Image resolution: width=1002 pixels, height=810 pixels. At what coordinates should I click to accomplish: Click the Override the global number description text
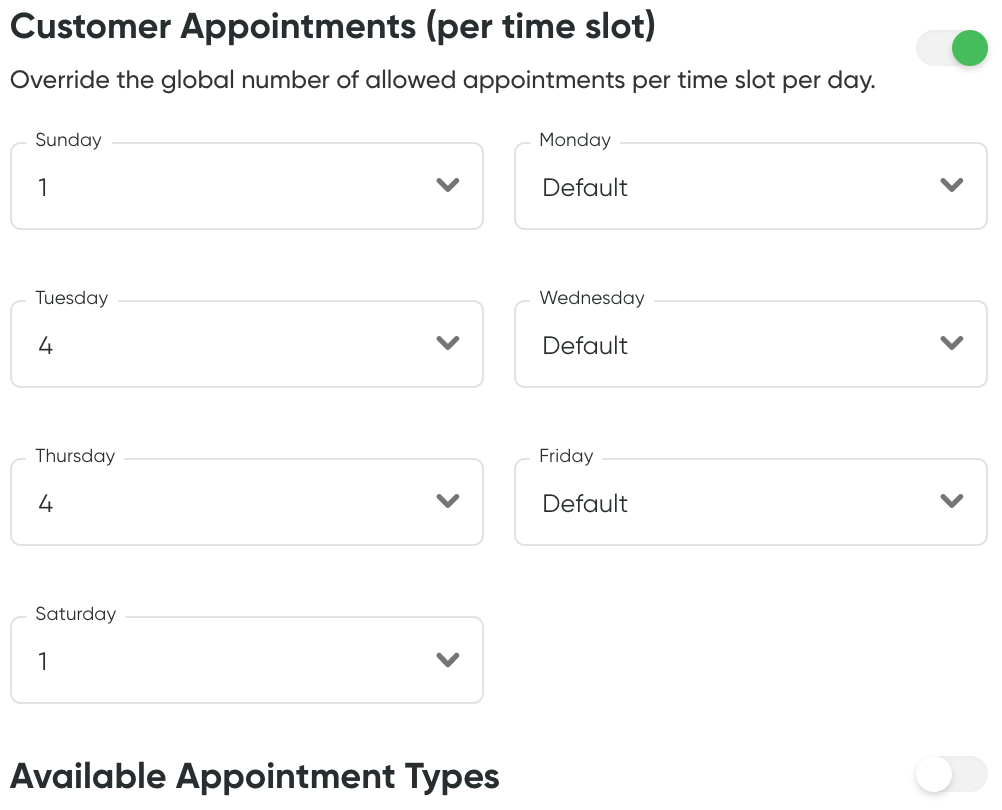click(x=443, y=80)
